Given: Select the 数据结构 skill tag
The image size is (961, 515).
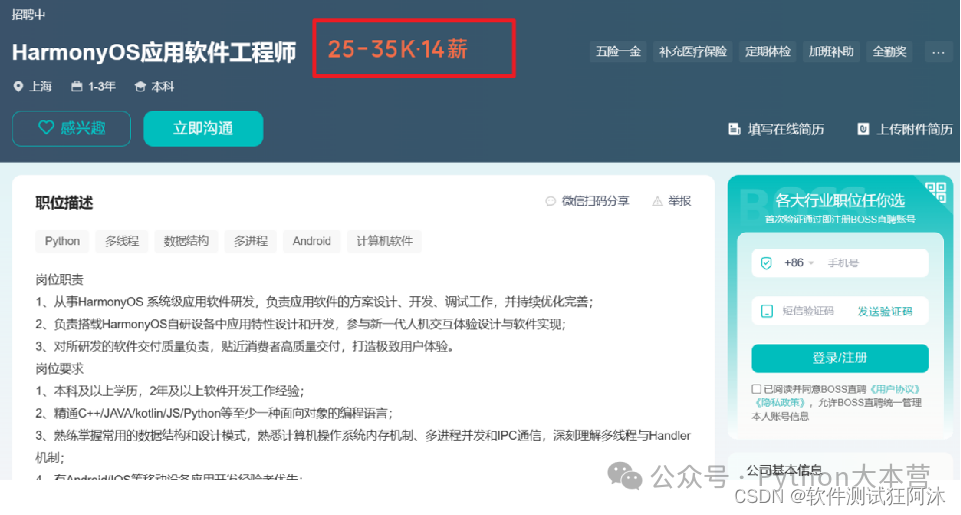Looking at the screenshot, I should coord(186,241).
